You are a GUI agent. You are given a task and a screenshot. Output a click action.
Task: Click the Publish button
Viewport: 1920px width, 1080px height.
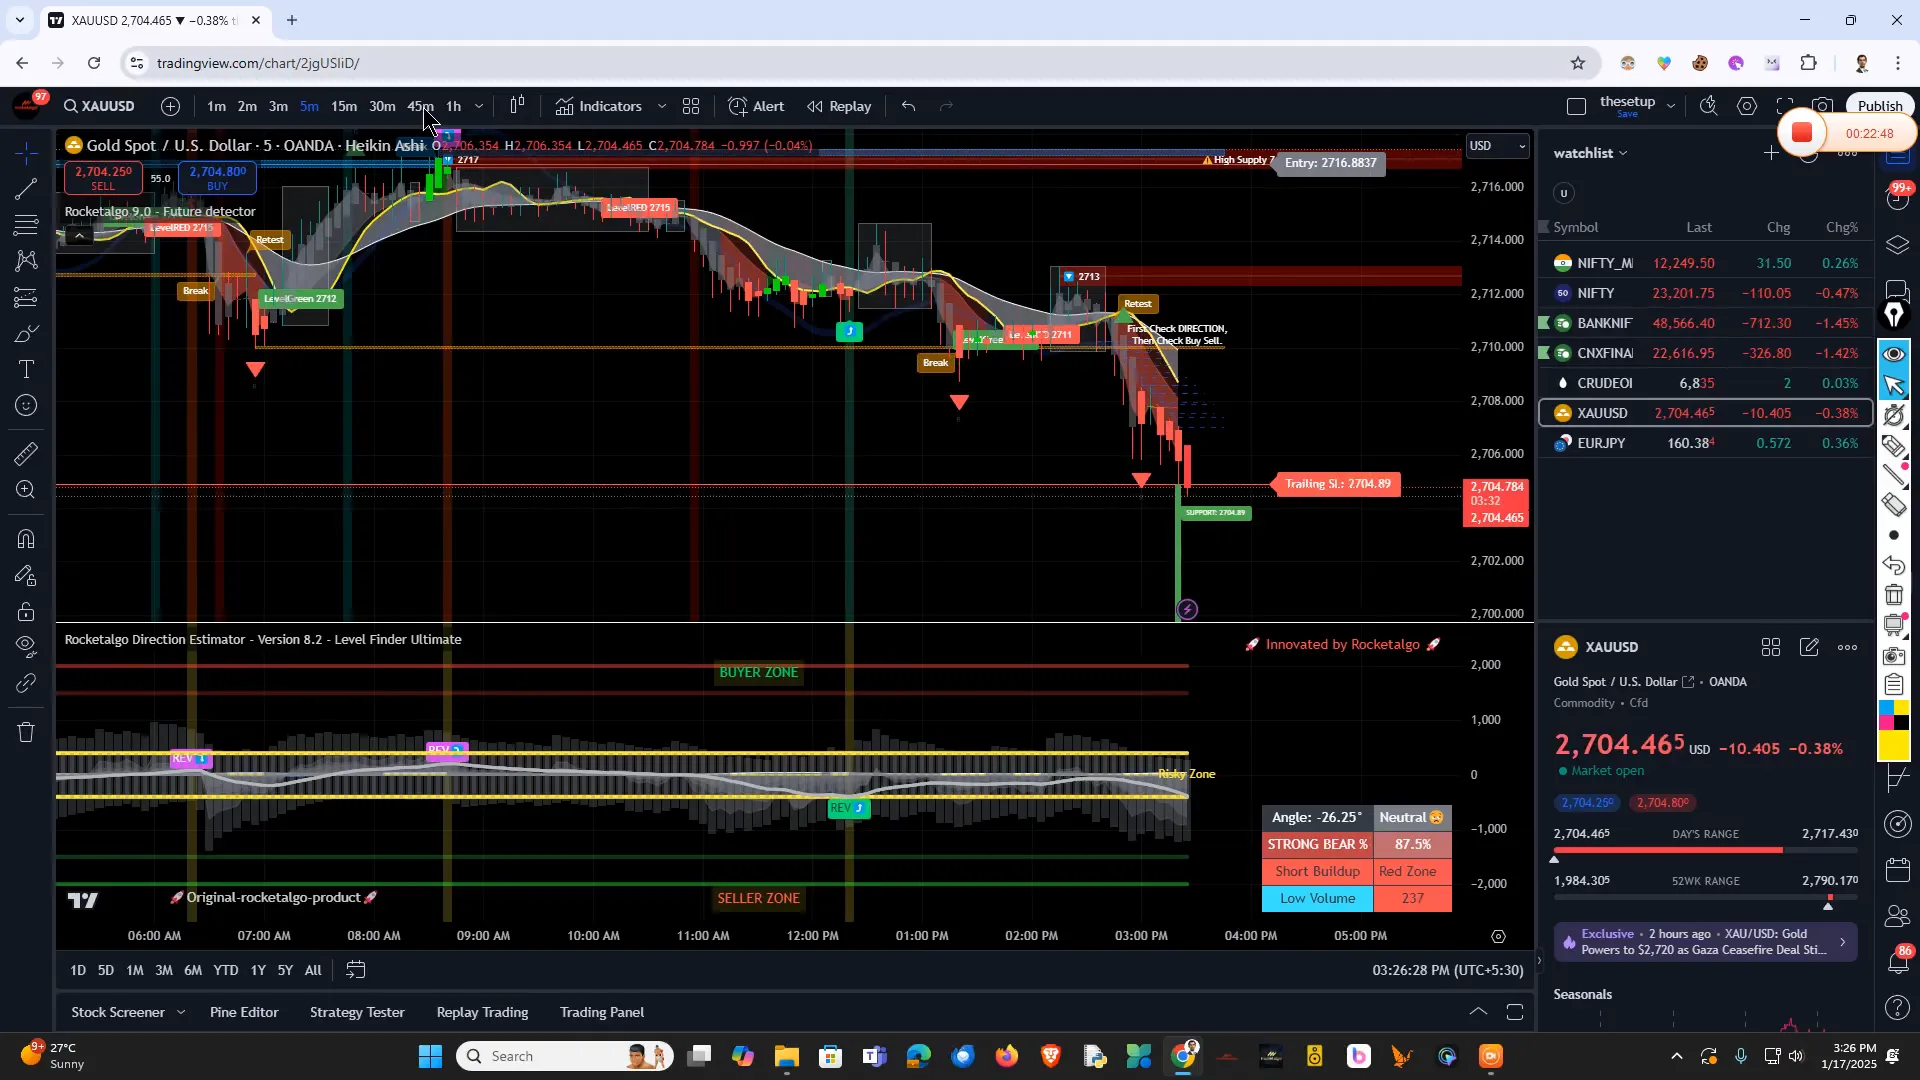point(1878,104)
